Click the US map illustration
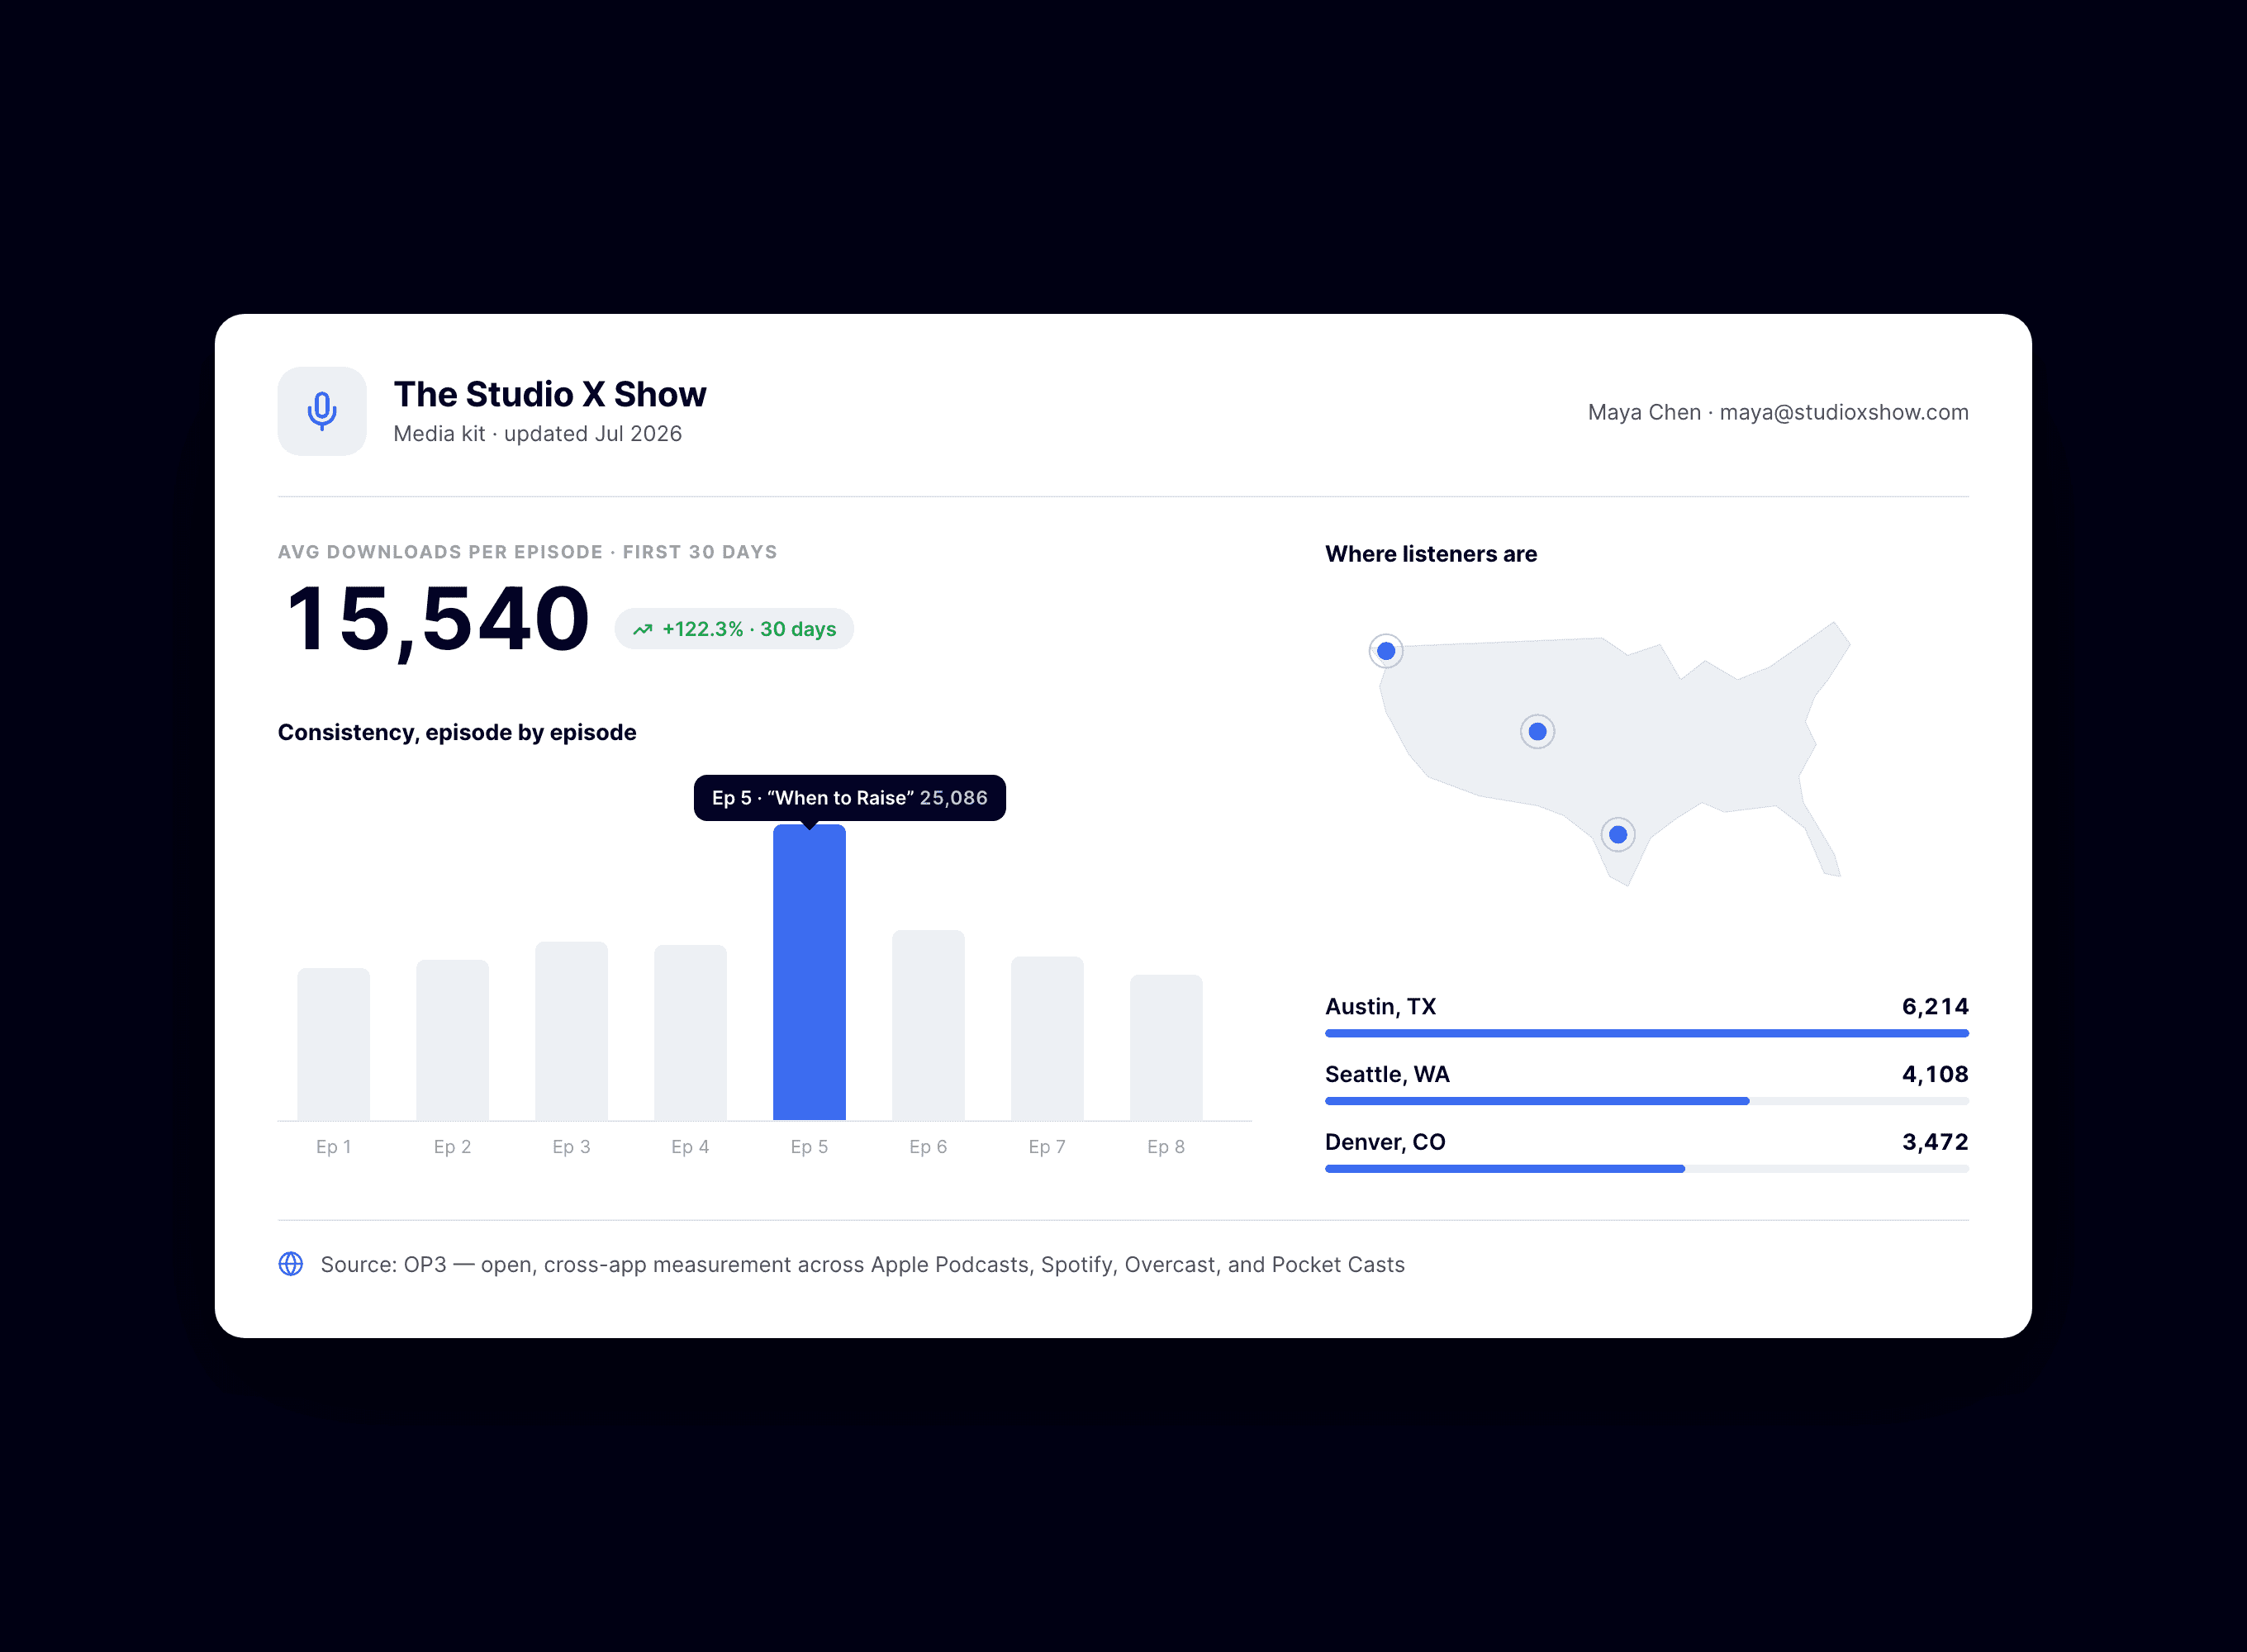Screen dimensions: 2247x1652 pos(1612,754)
